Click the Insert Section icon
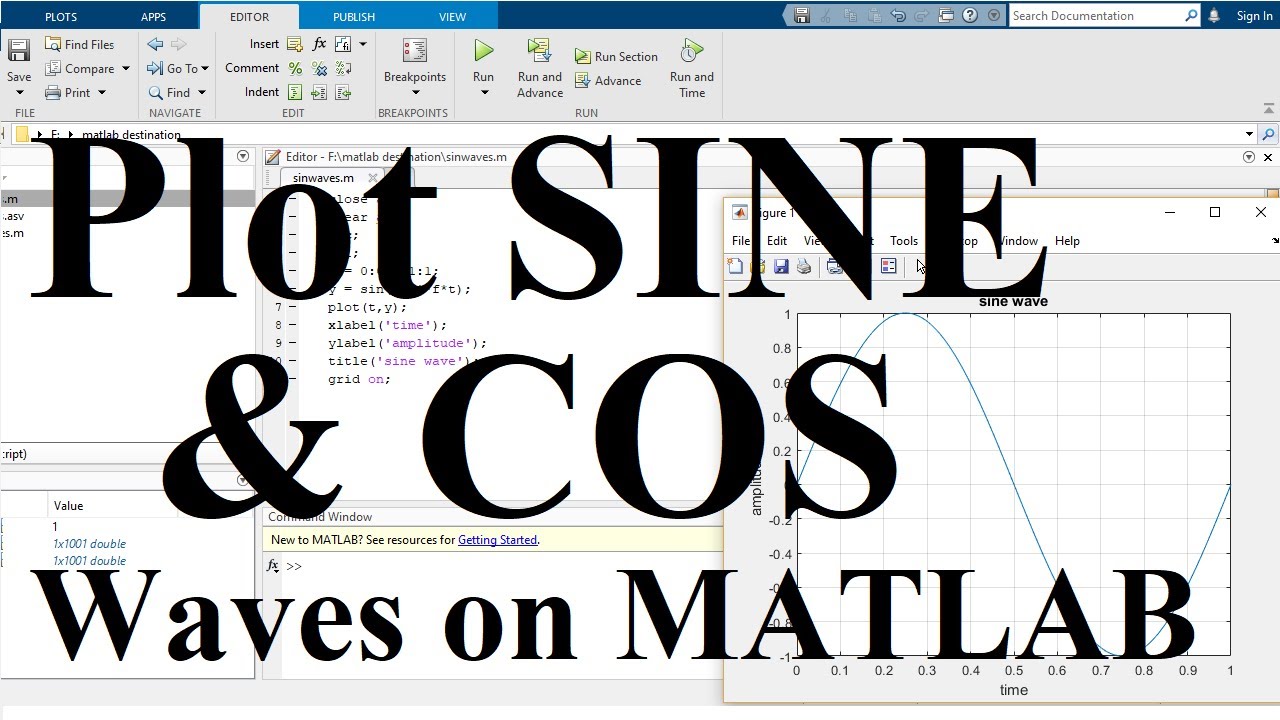The image size is (1280, 720). 295,45
